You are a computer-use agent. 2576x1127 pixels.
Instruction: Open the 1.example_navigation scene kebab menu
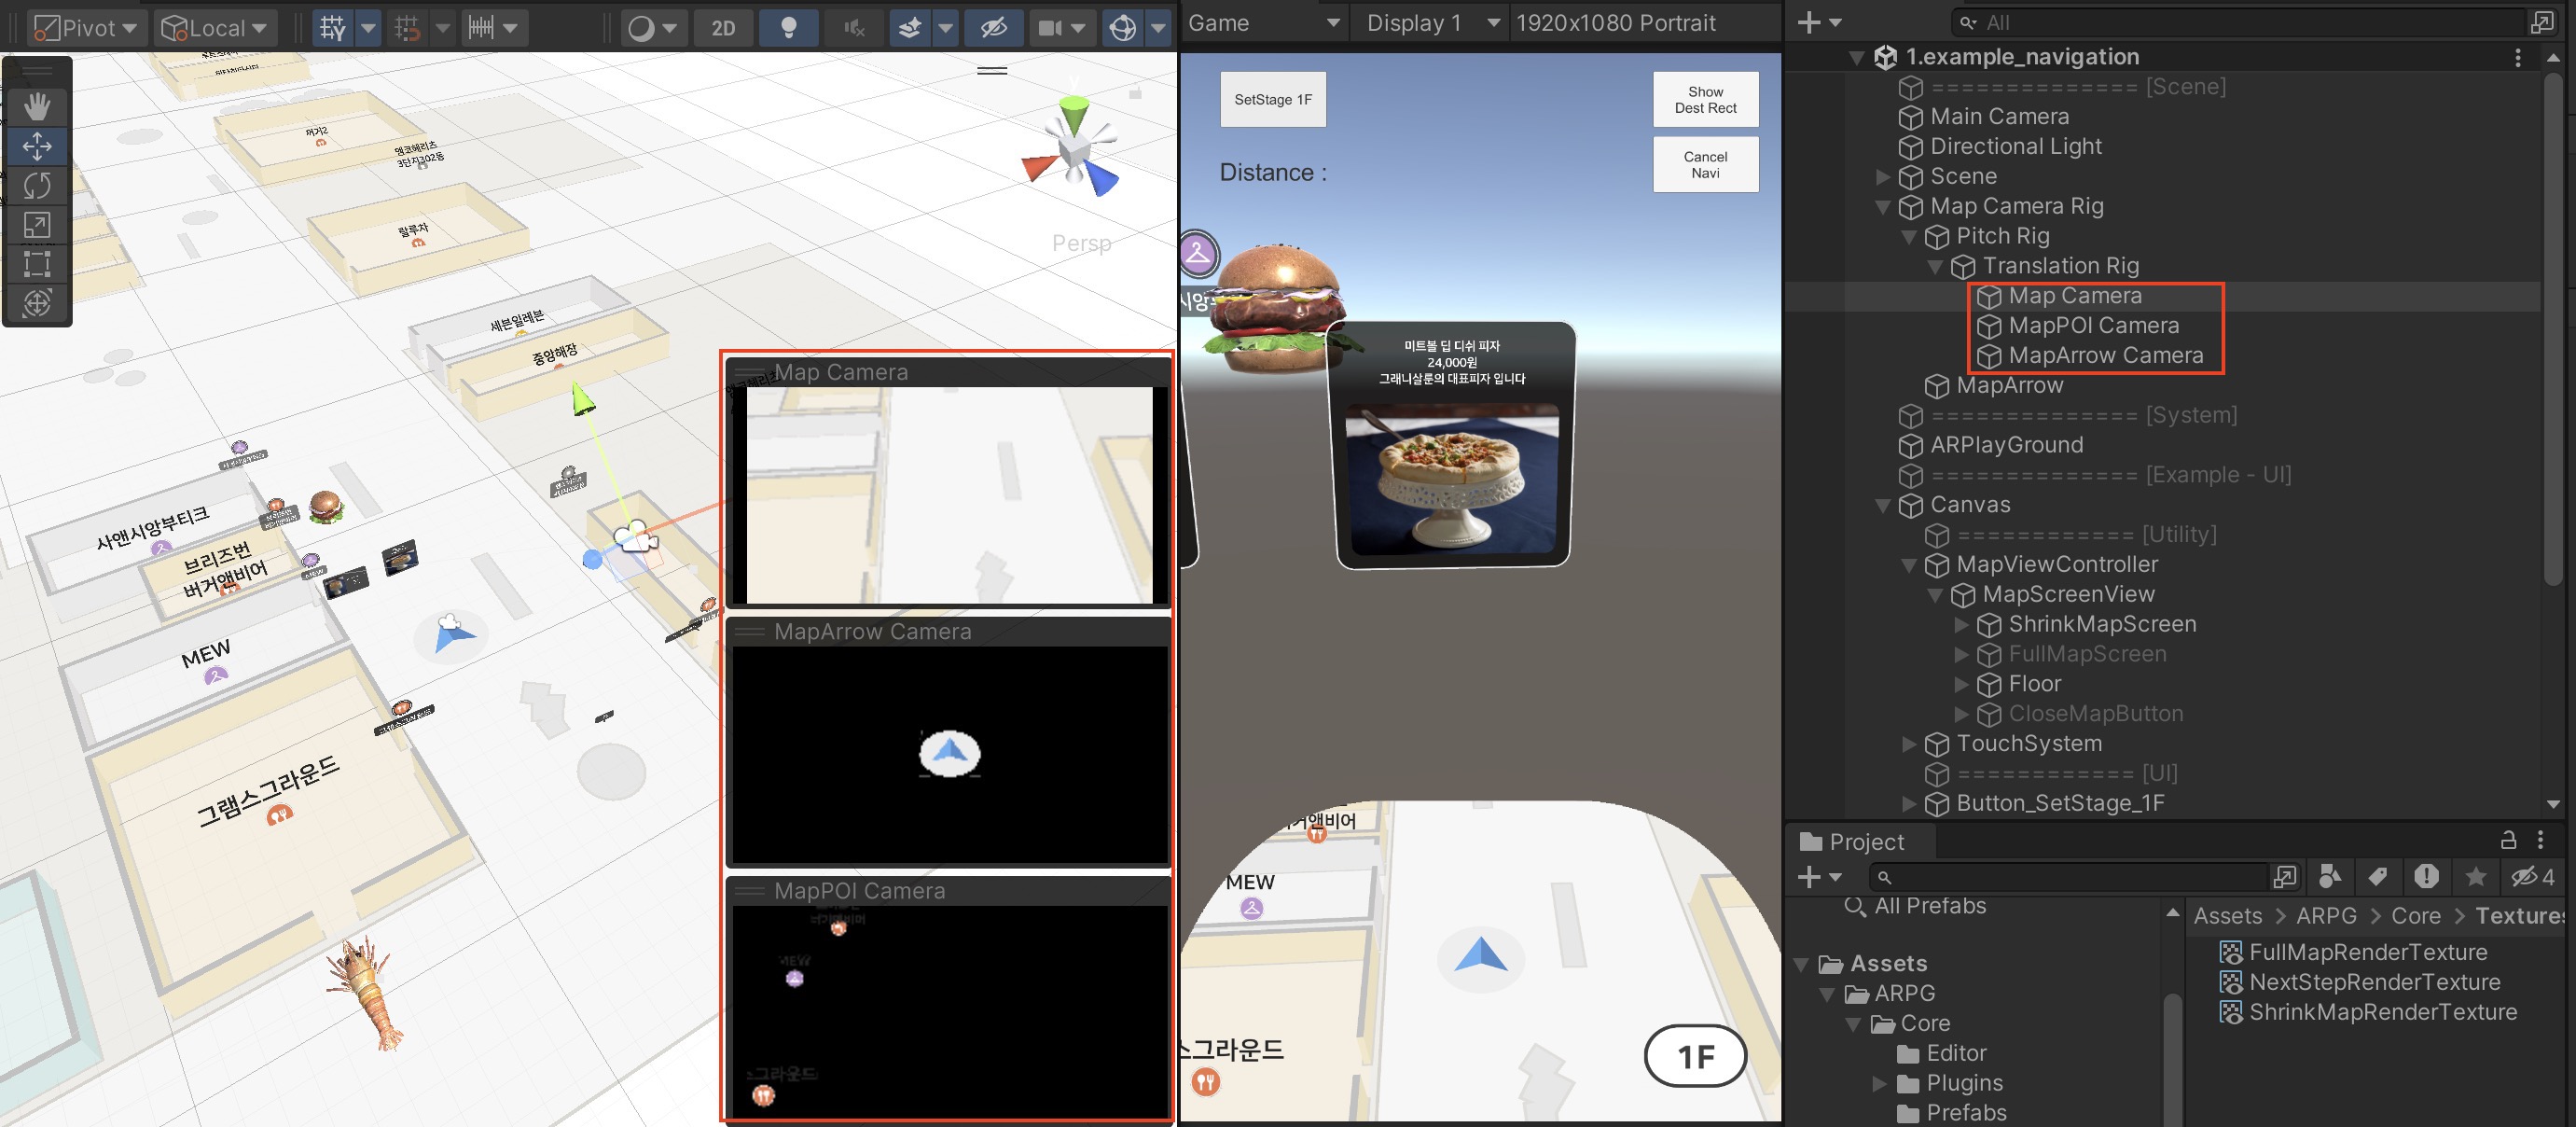pos(2517,57)
